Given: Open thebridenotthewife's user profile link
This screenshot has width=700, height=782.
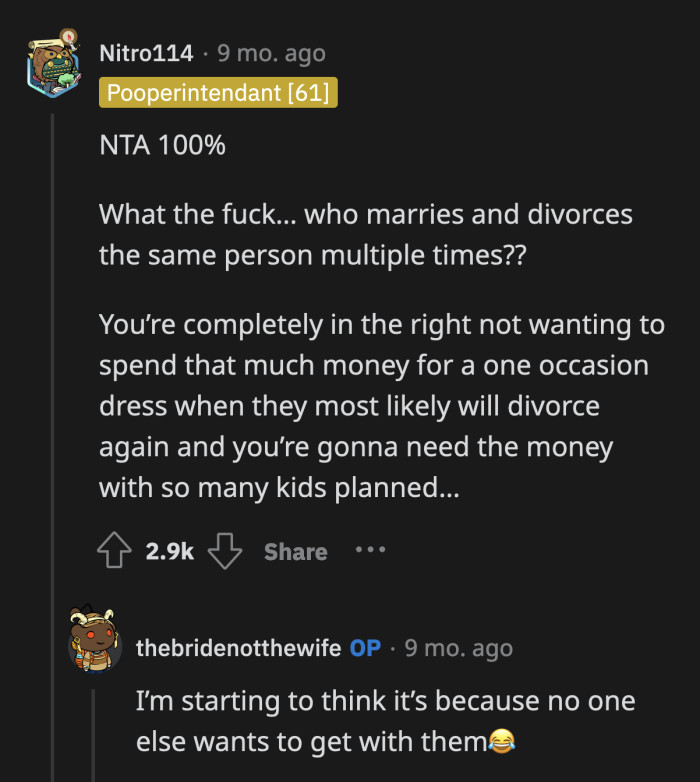Looking at the screenshot, I should 238,647.
